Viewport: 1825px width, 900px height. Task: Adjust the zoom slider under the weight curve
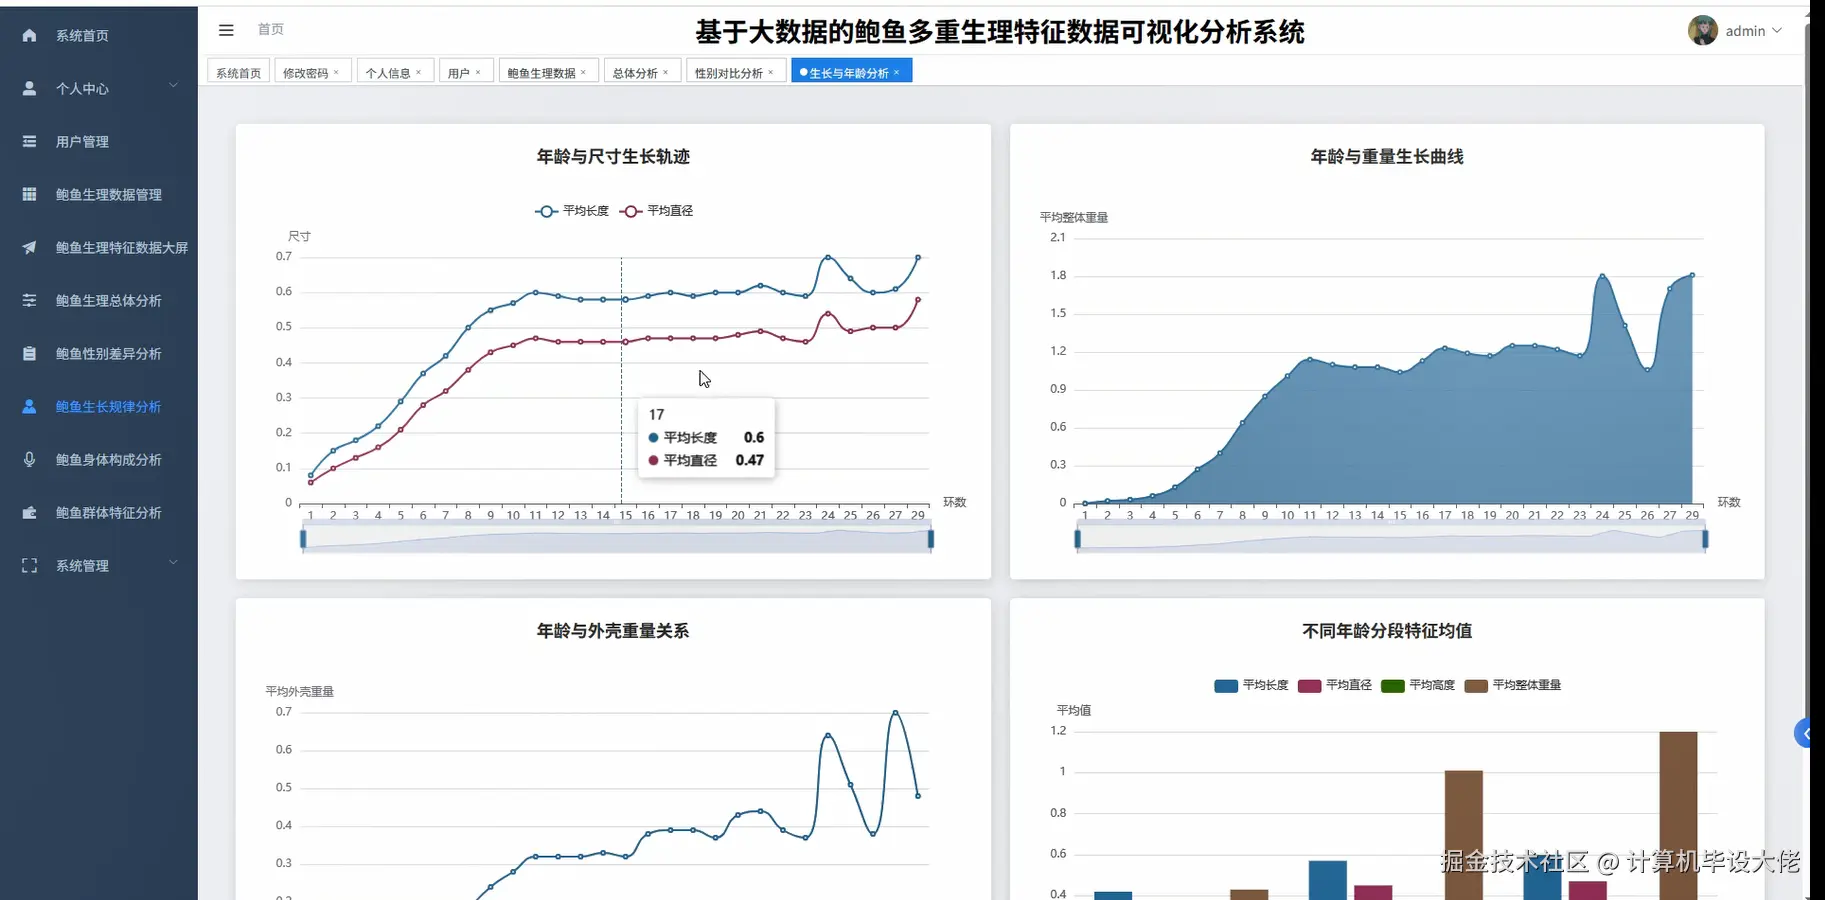point(1390,538)
